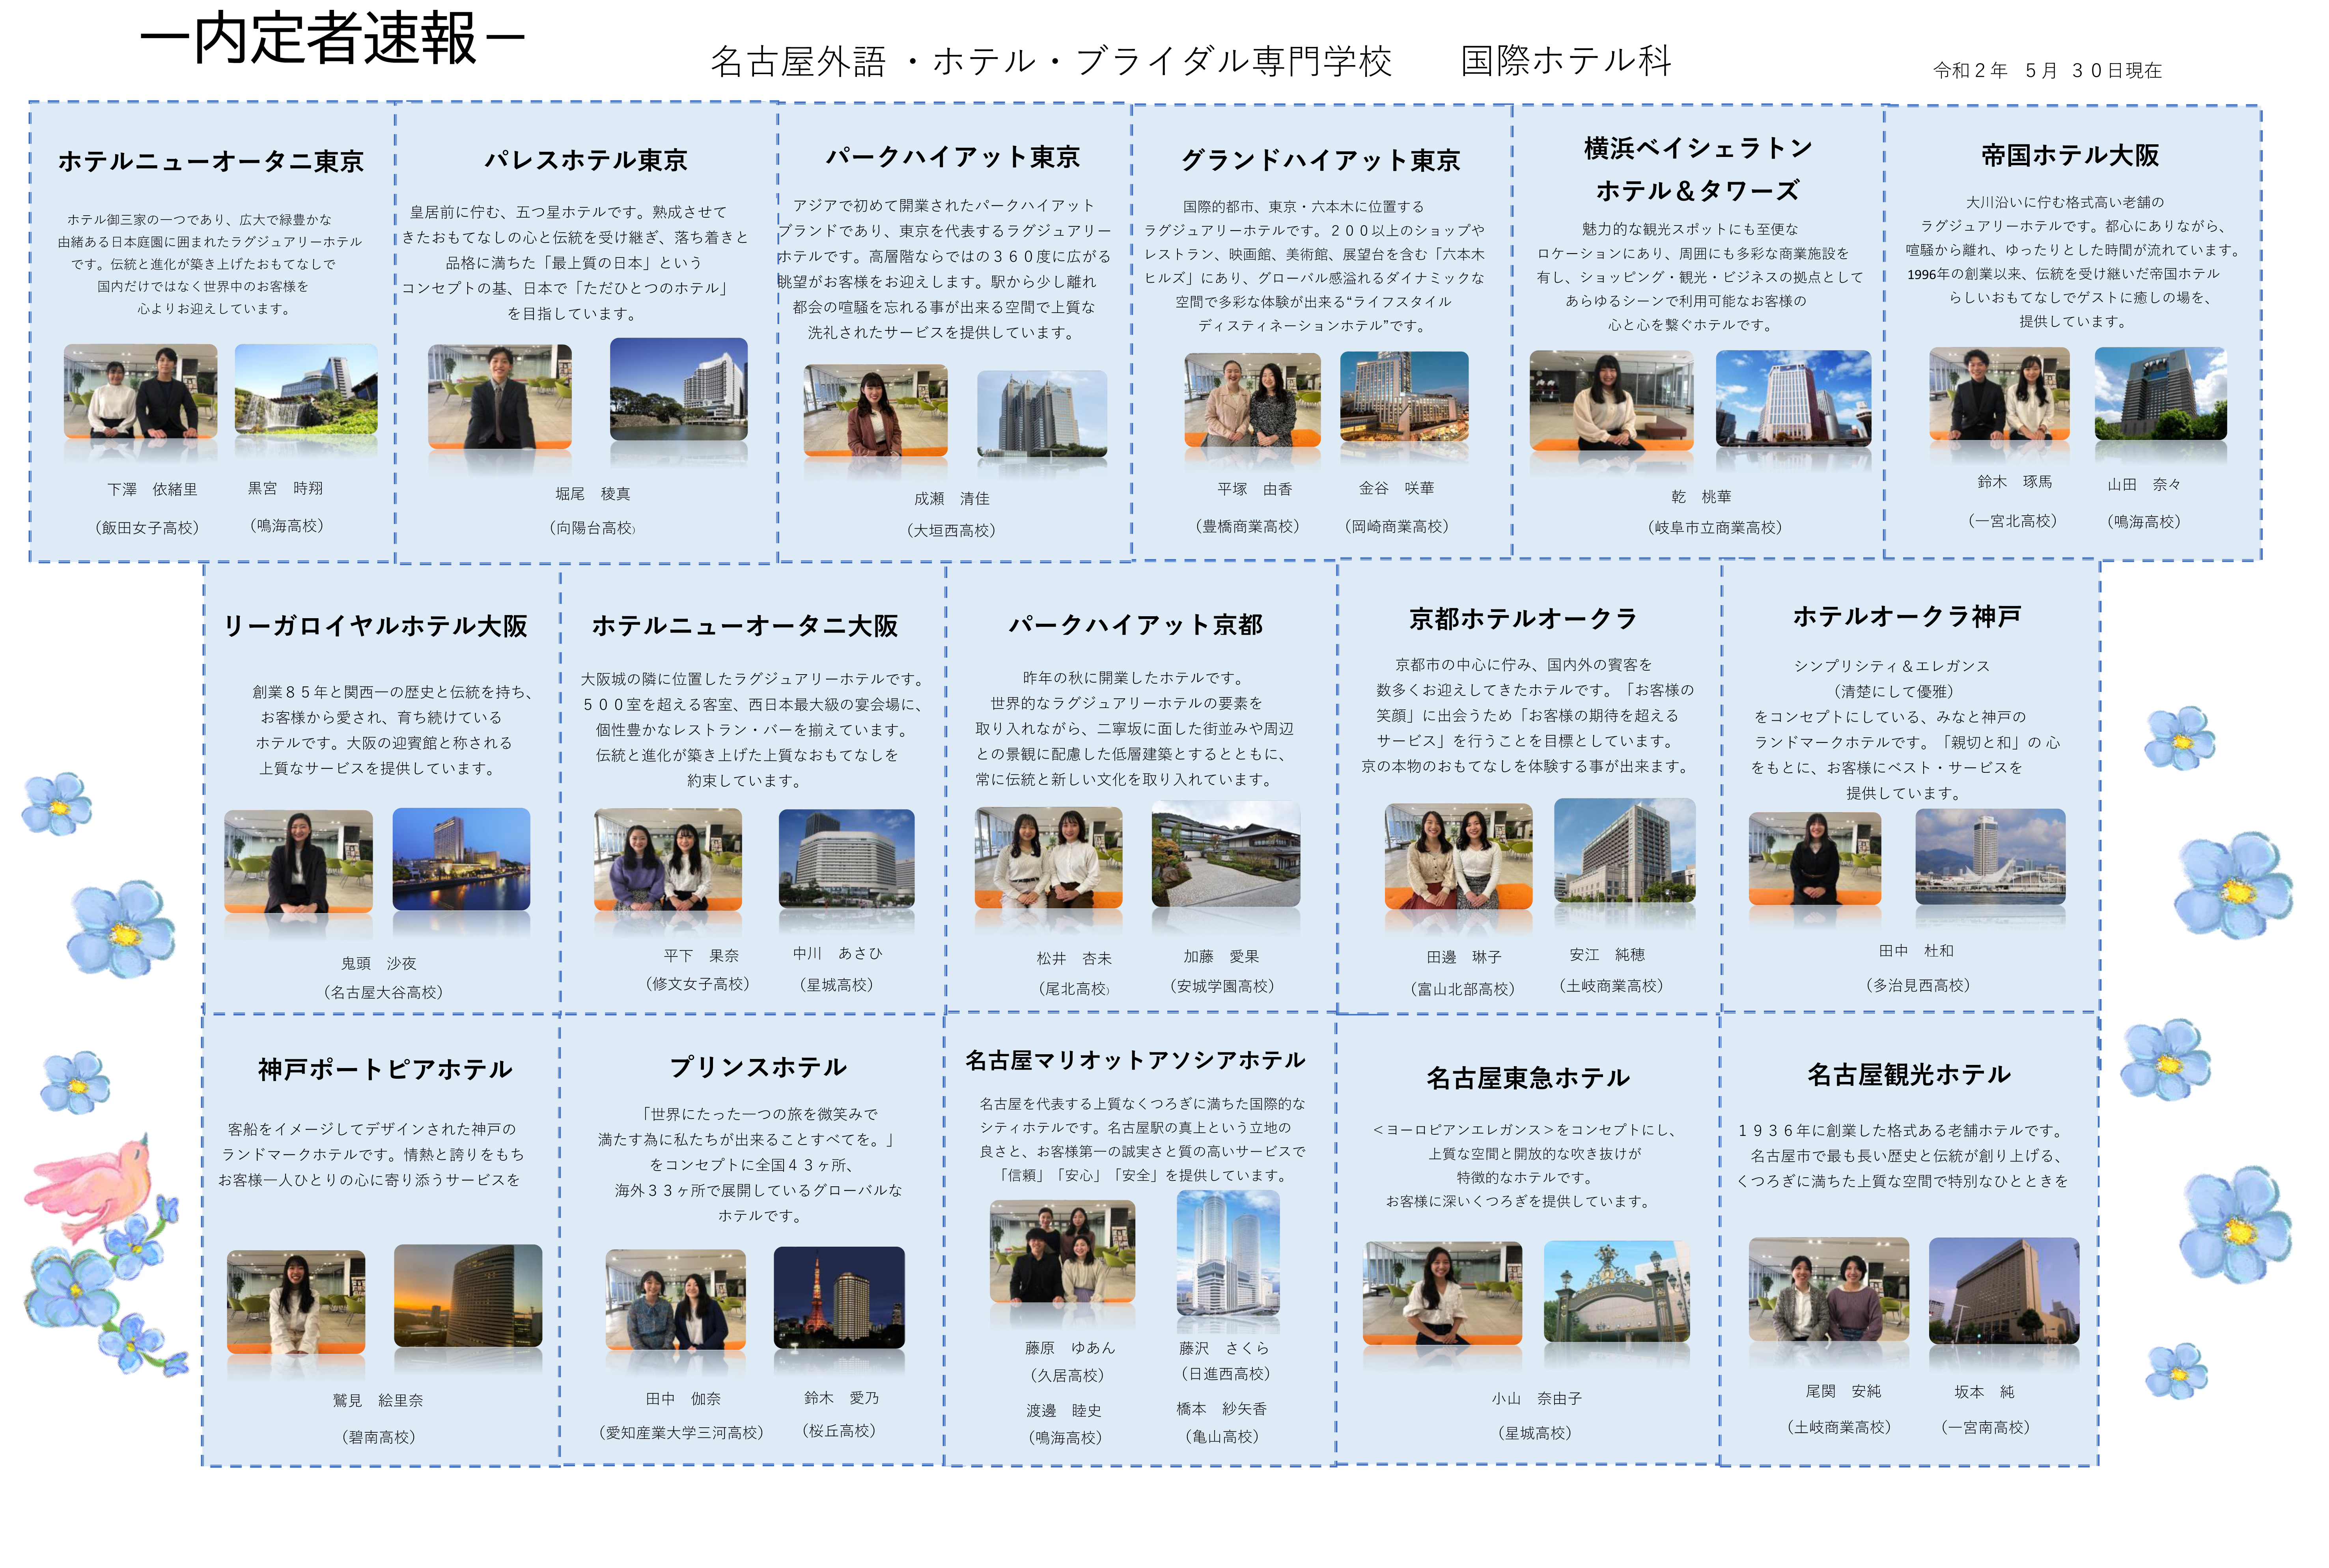2329x1568 pixels.
Task: Open the student photo above 鷲見 絵里奈
Action: point(296,1302)
